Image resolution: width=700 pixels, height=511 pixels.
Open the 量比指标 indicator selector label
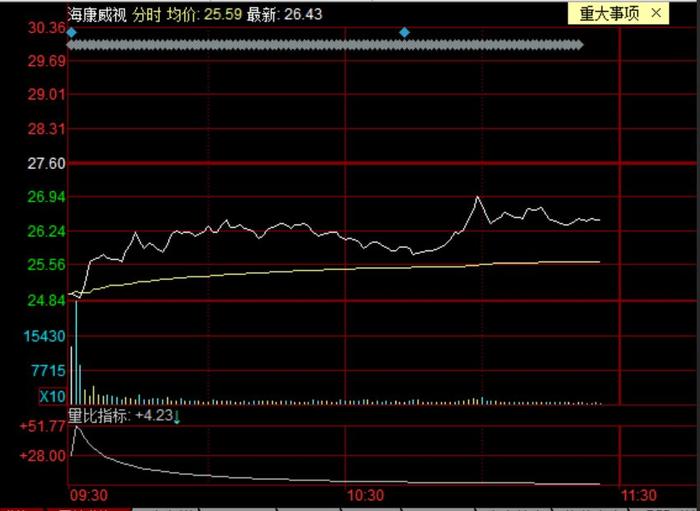99,416
